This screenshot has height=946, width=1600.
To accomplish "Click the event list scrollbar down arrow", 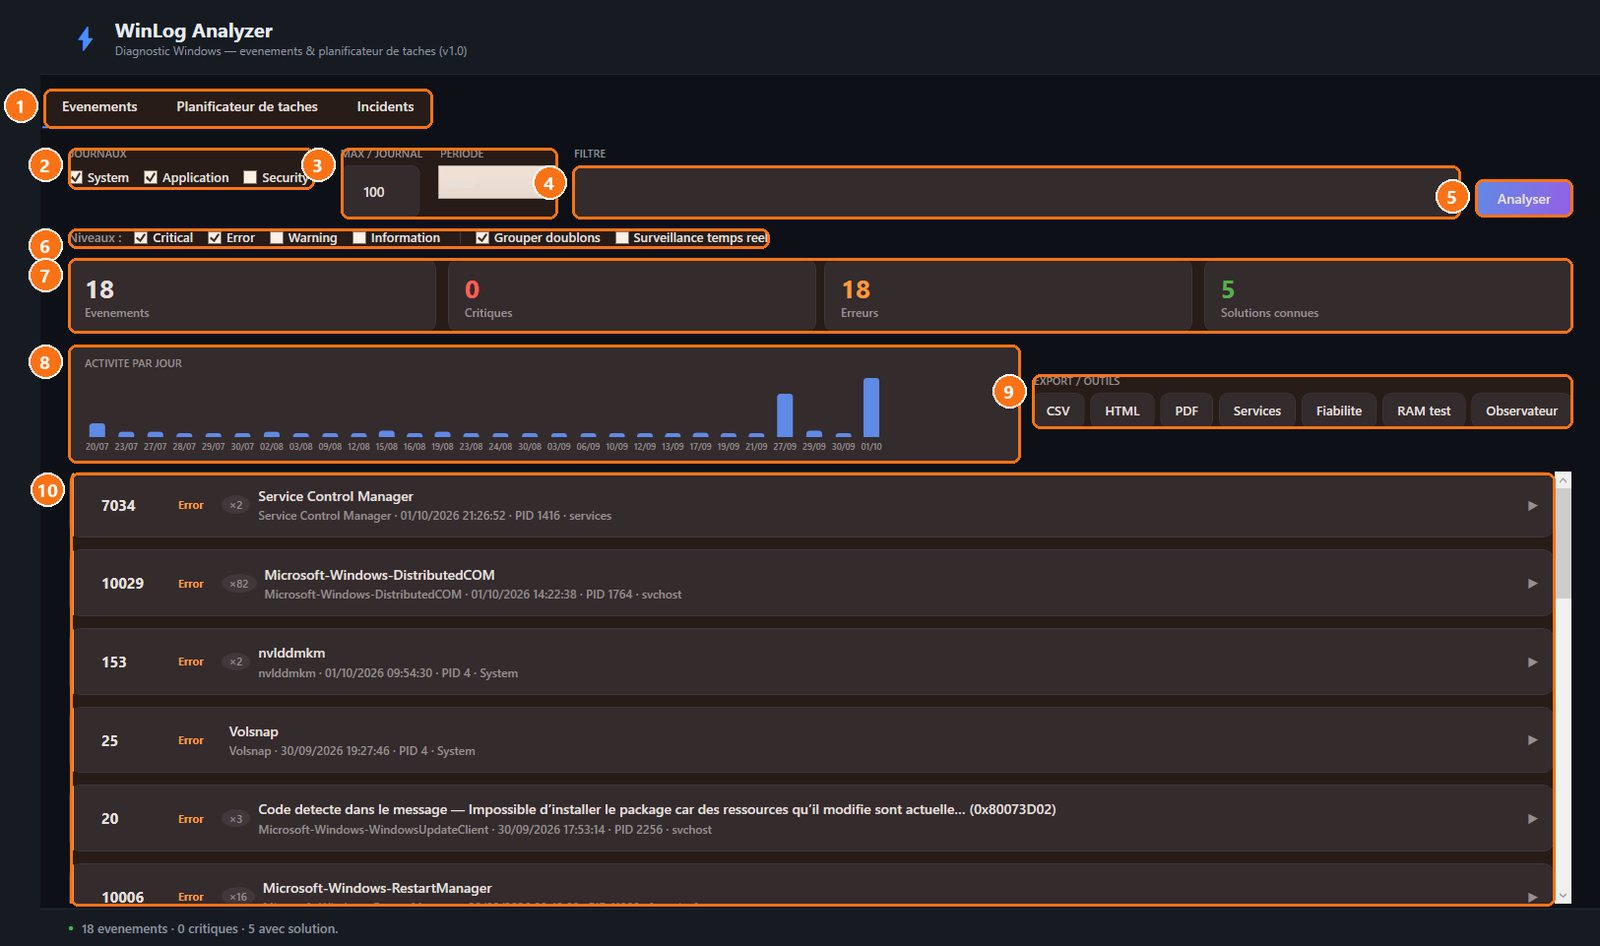I will pyautogui.click(x=1563, y=897).
